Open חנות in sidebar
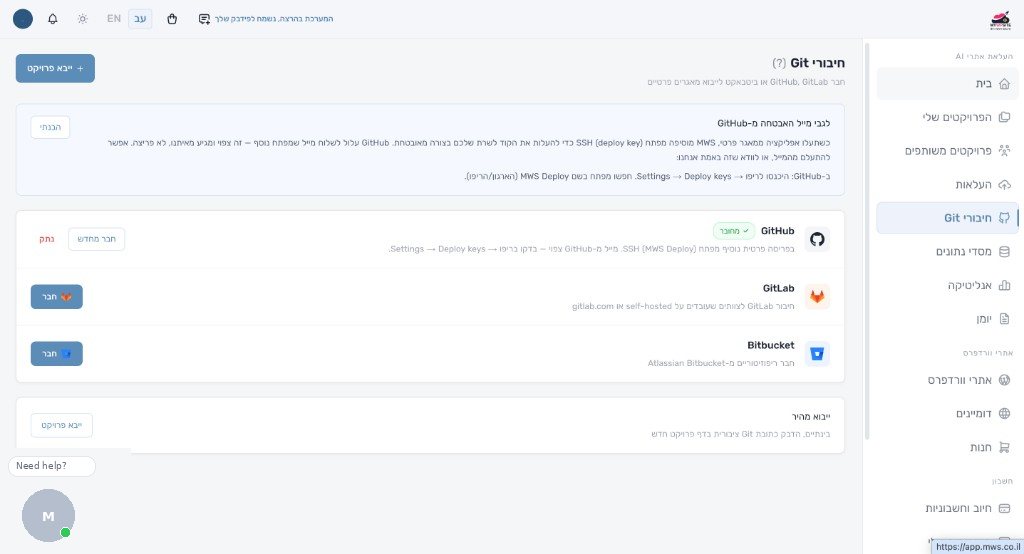The height and width of the screenshot is (554, 1024). tap(947, 447)
